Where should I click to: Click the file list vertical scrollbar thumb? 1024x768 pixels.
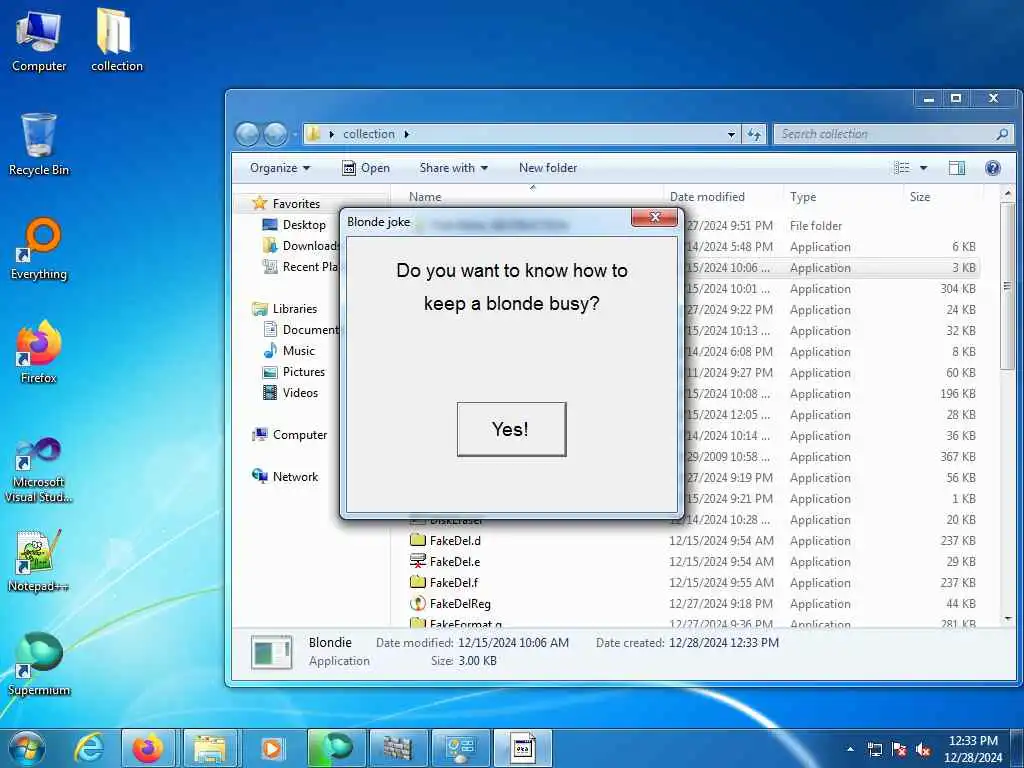[1008, 286]
